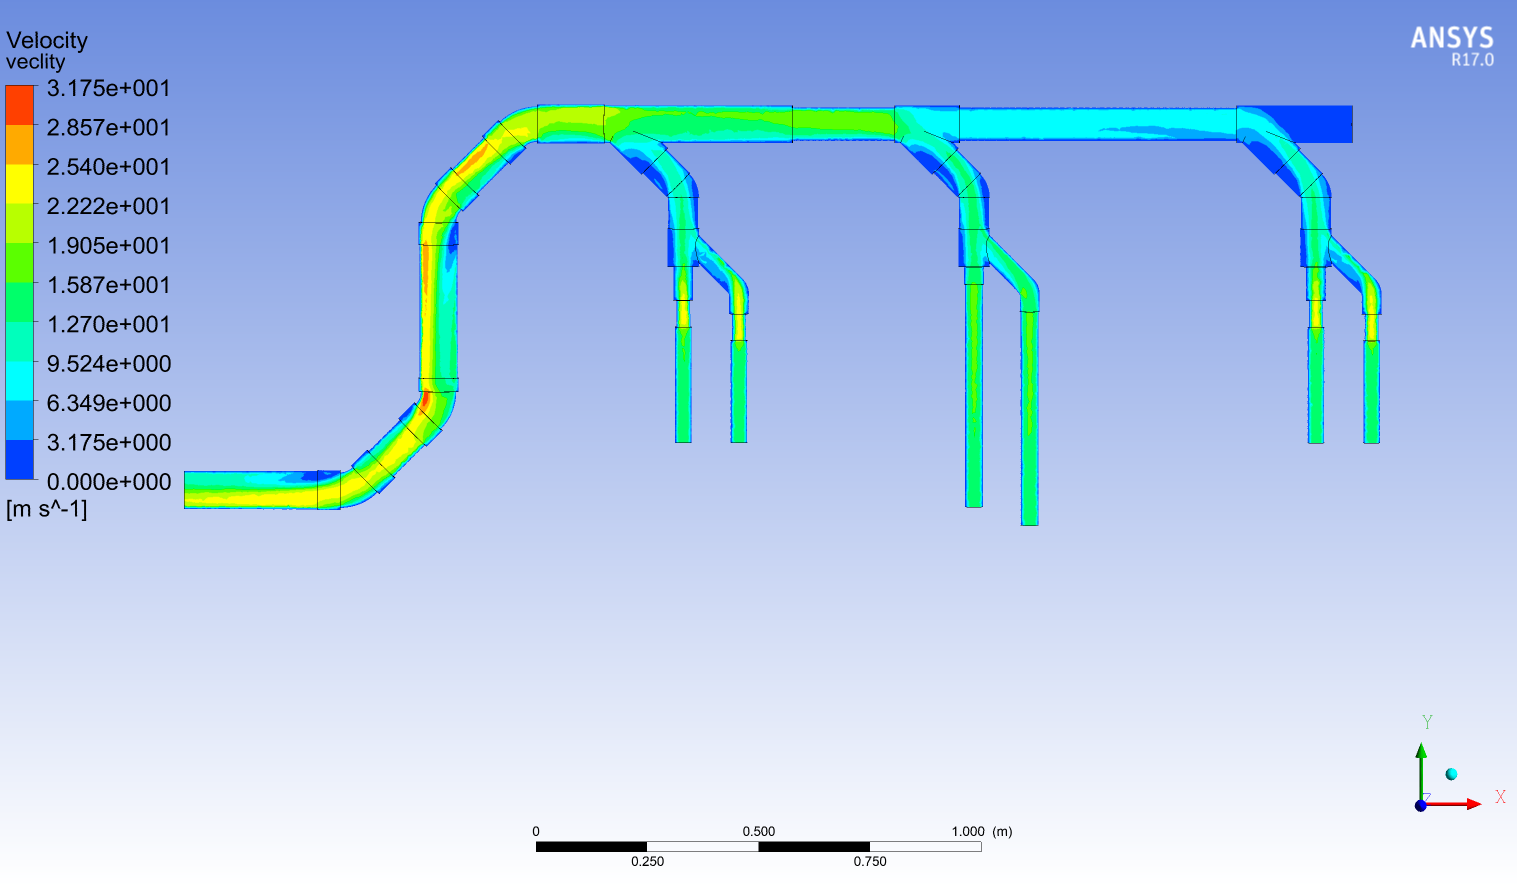Select the red top band of velocity legend
Viewport: 1517px width, 887px height.
19,105
